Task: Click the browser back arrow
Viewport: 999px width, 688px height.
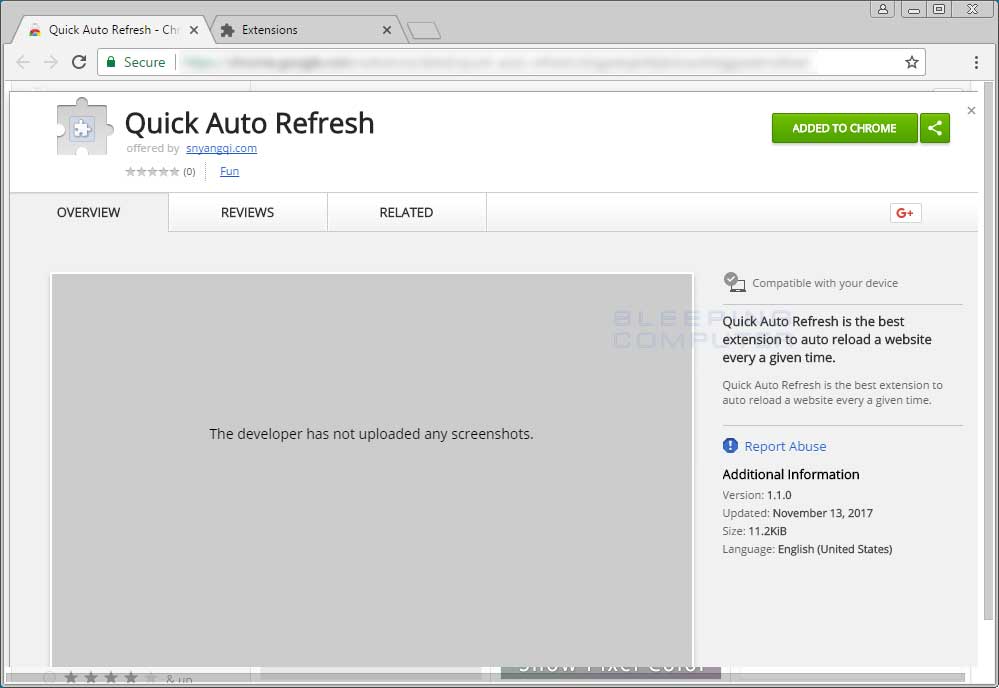Action: coord(23,62)
